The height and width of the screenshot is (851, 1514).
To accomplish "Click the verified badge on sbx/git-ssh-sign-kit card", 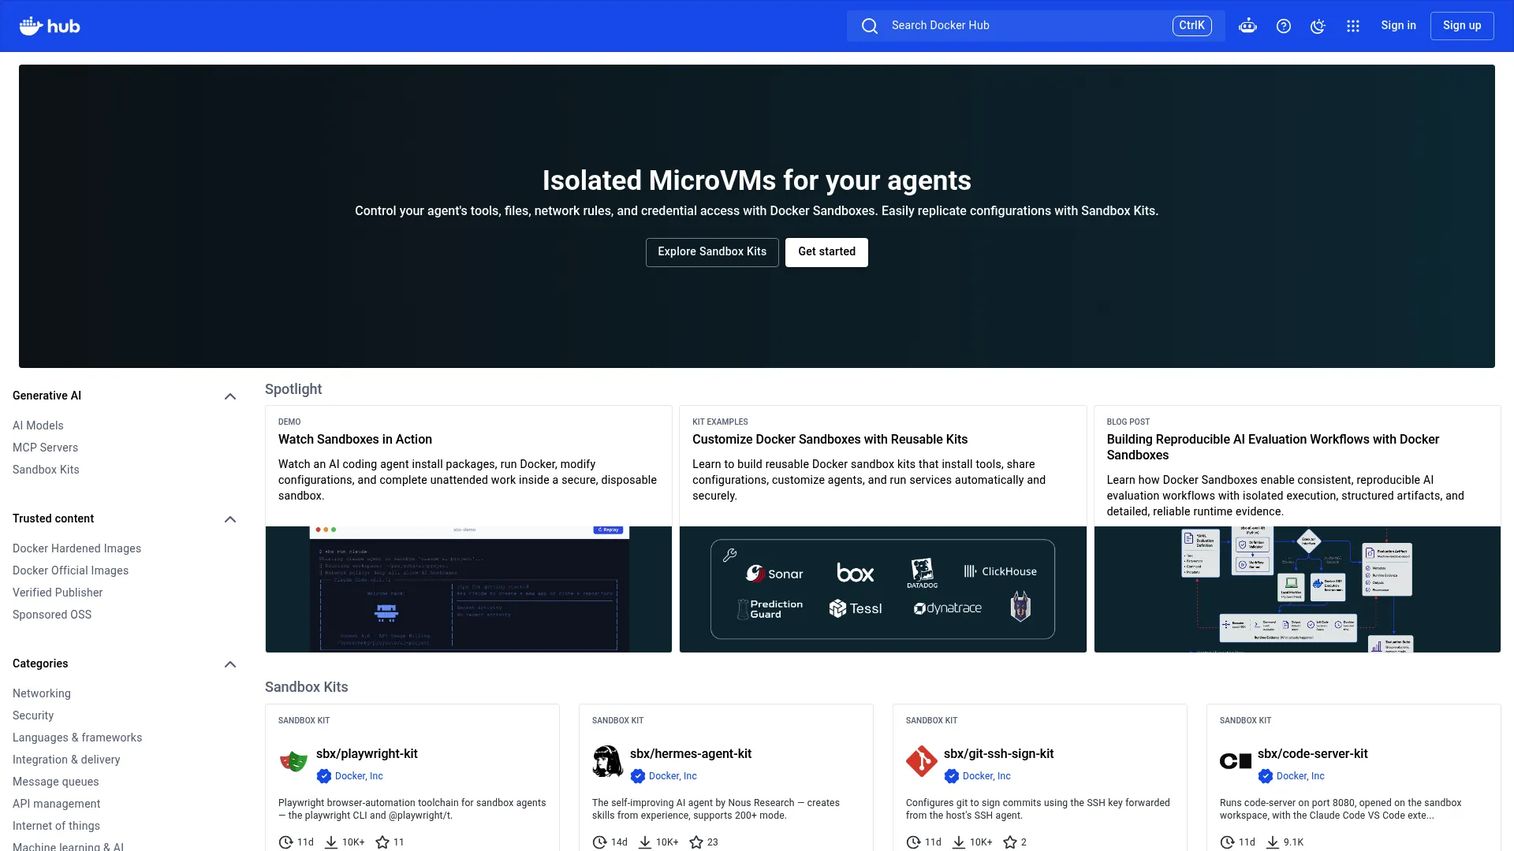I will coord(951,776).
